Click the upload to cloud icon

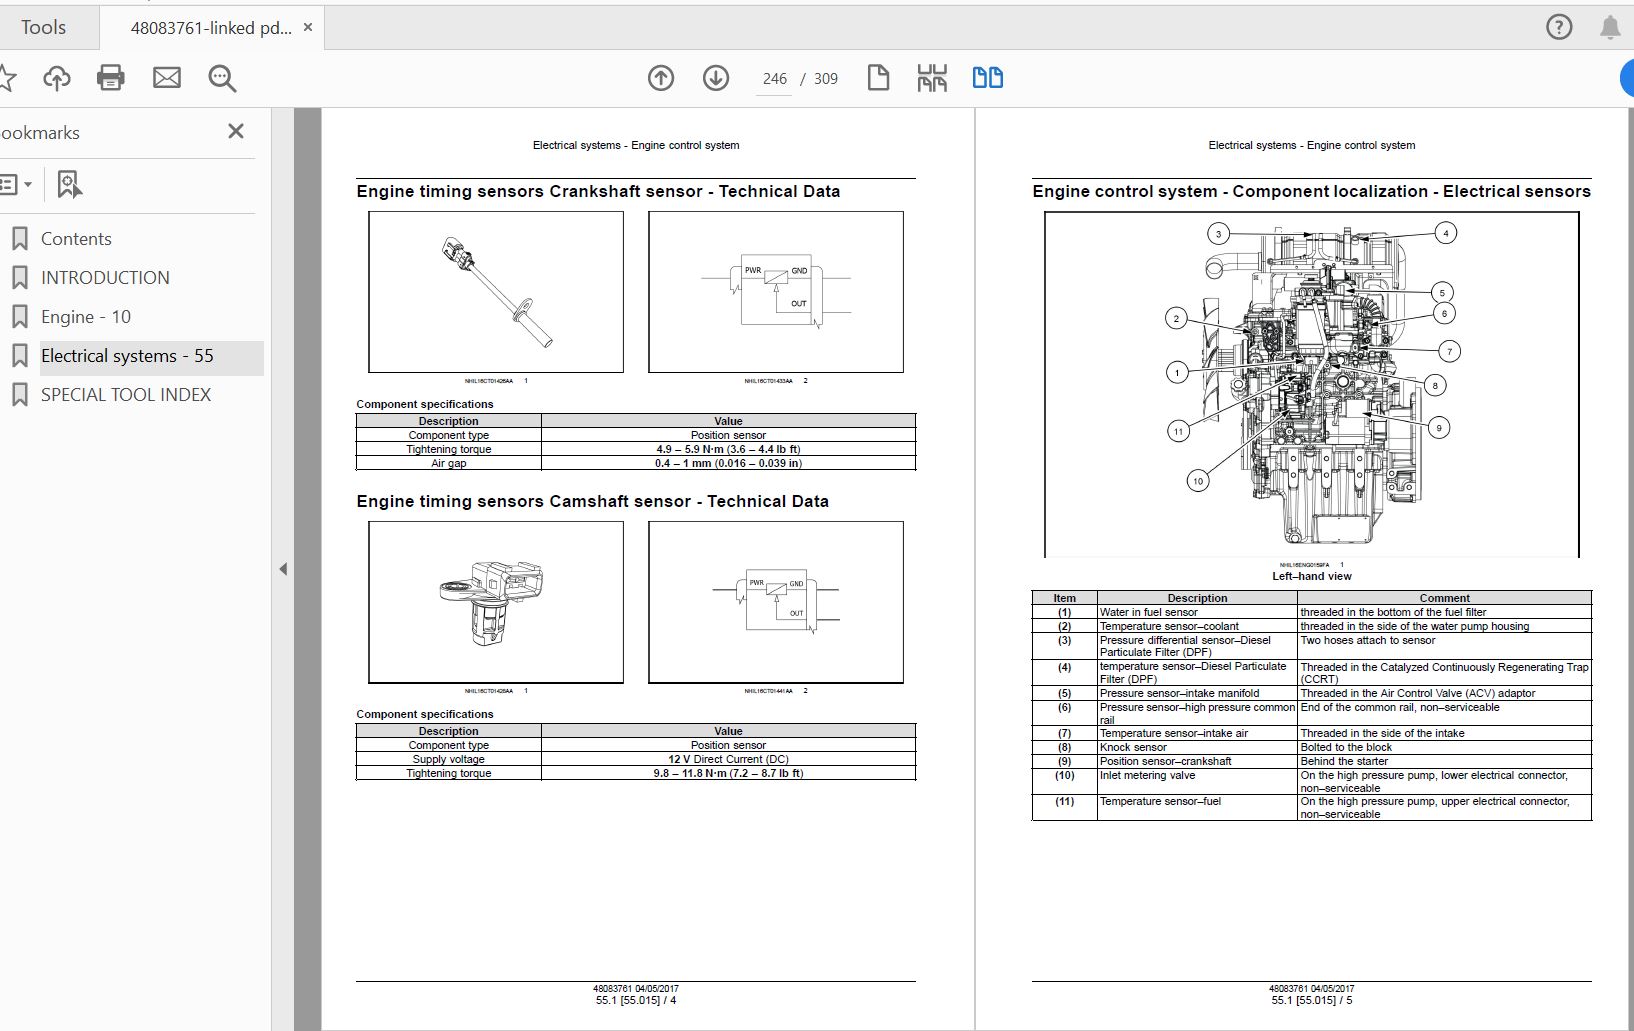pyautogui.click(x=57, y=78)
